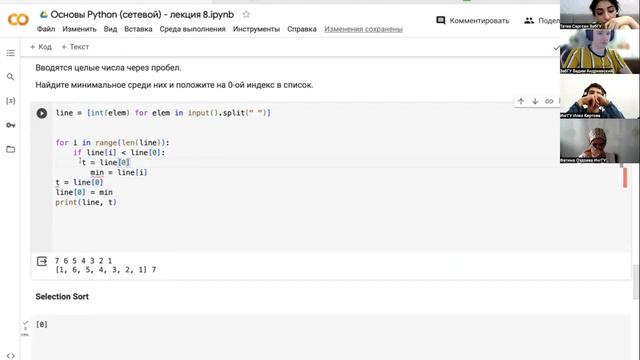Click the first input line of code
640x360 pixels.
tap(163, 113)
